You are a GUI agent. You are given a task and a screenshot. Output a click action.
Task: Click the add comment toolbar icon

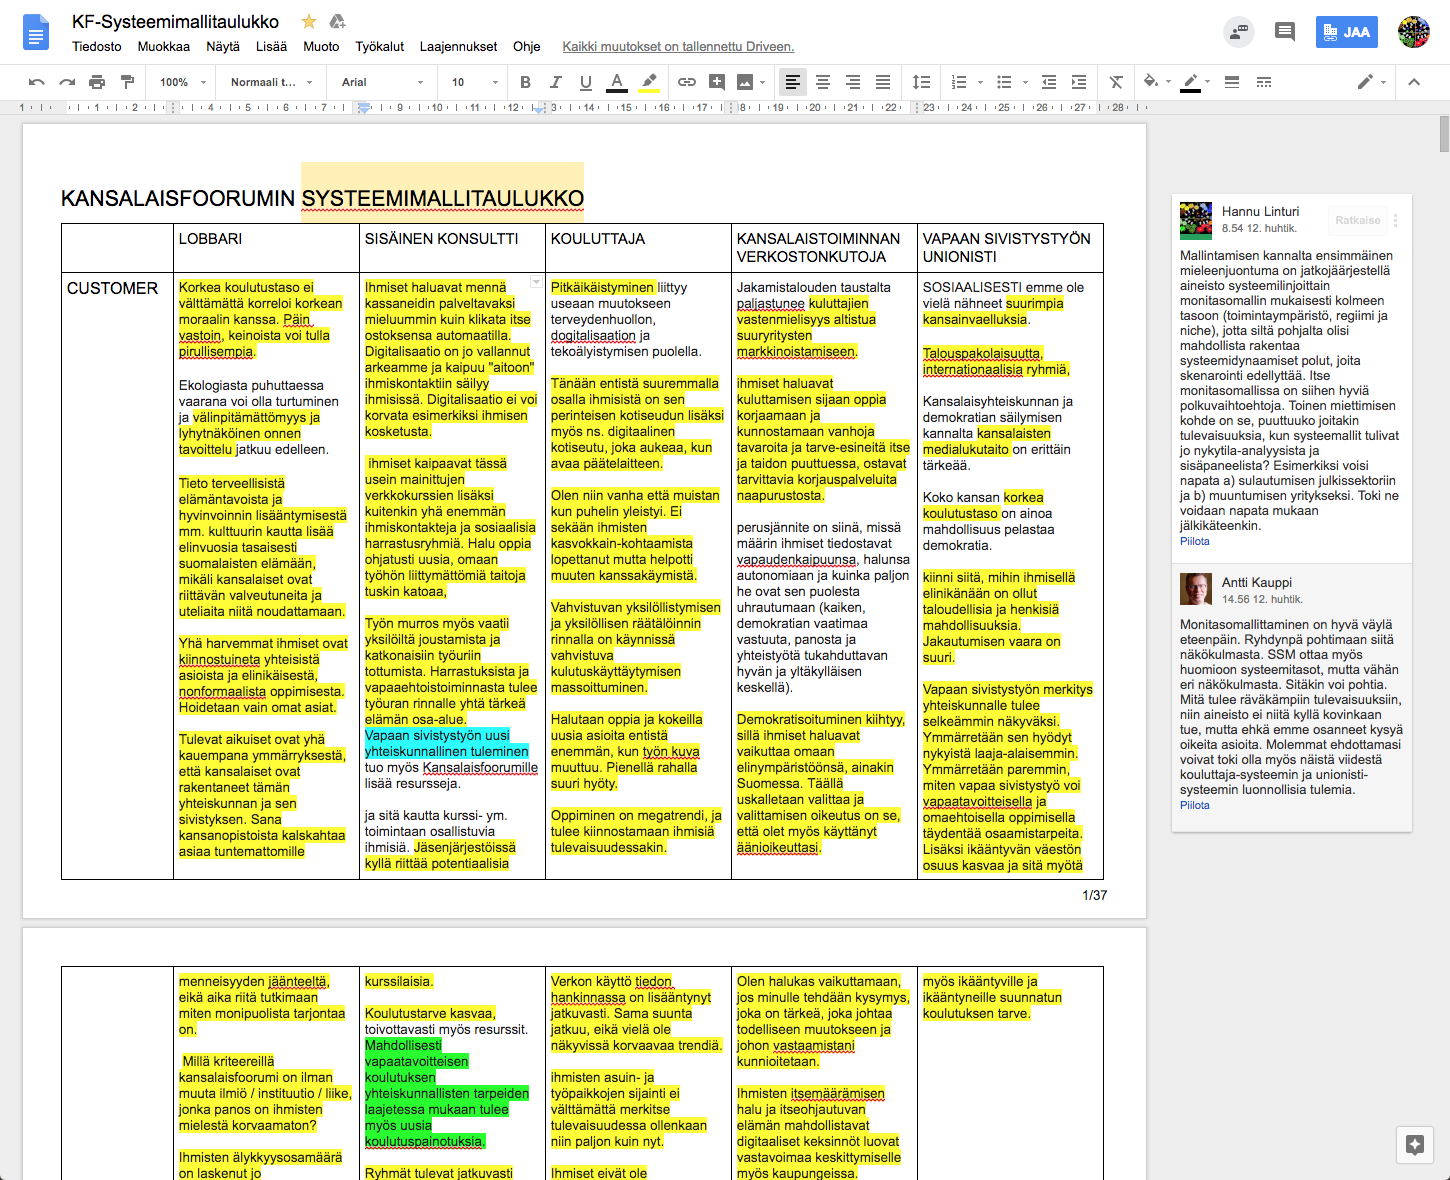tap(717, 82)
